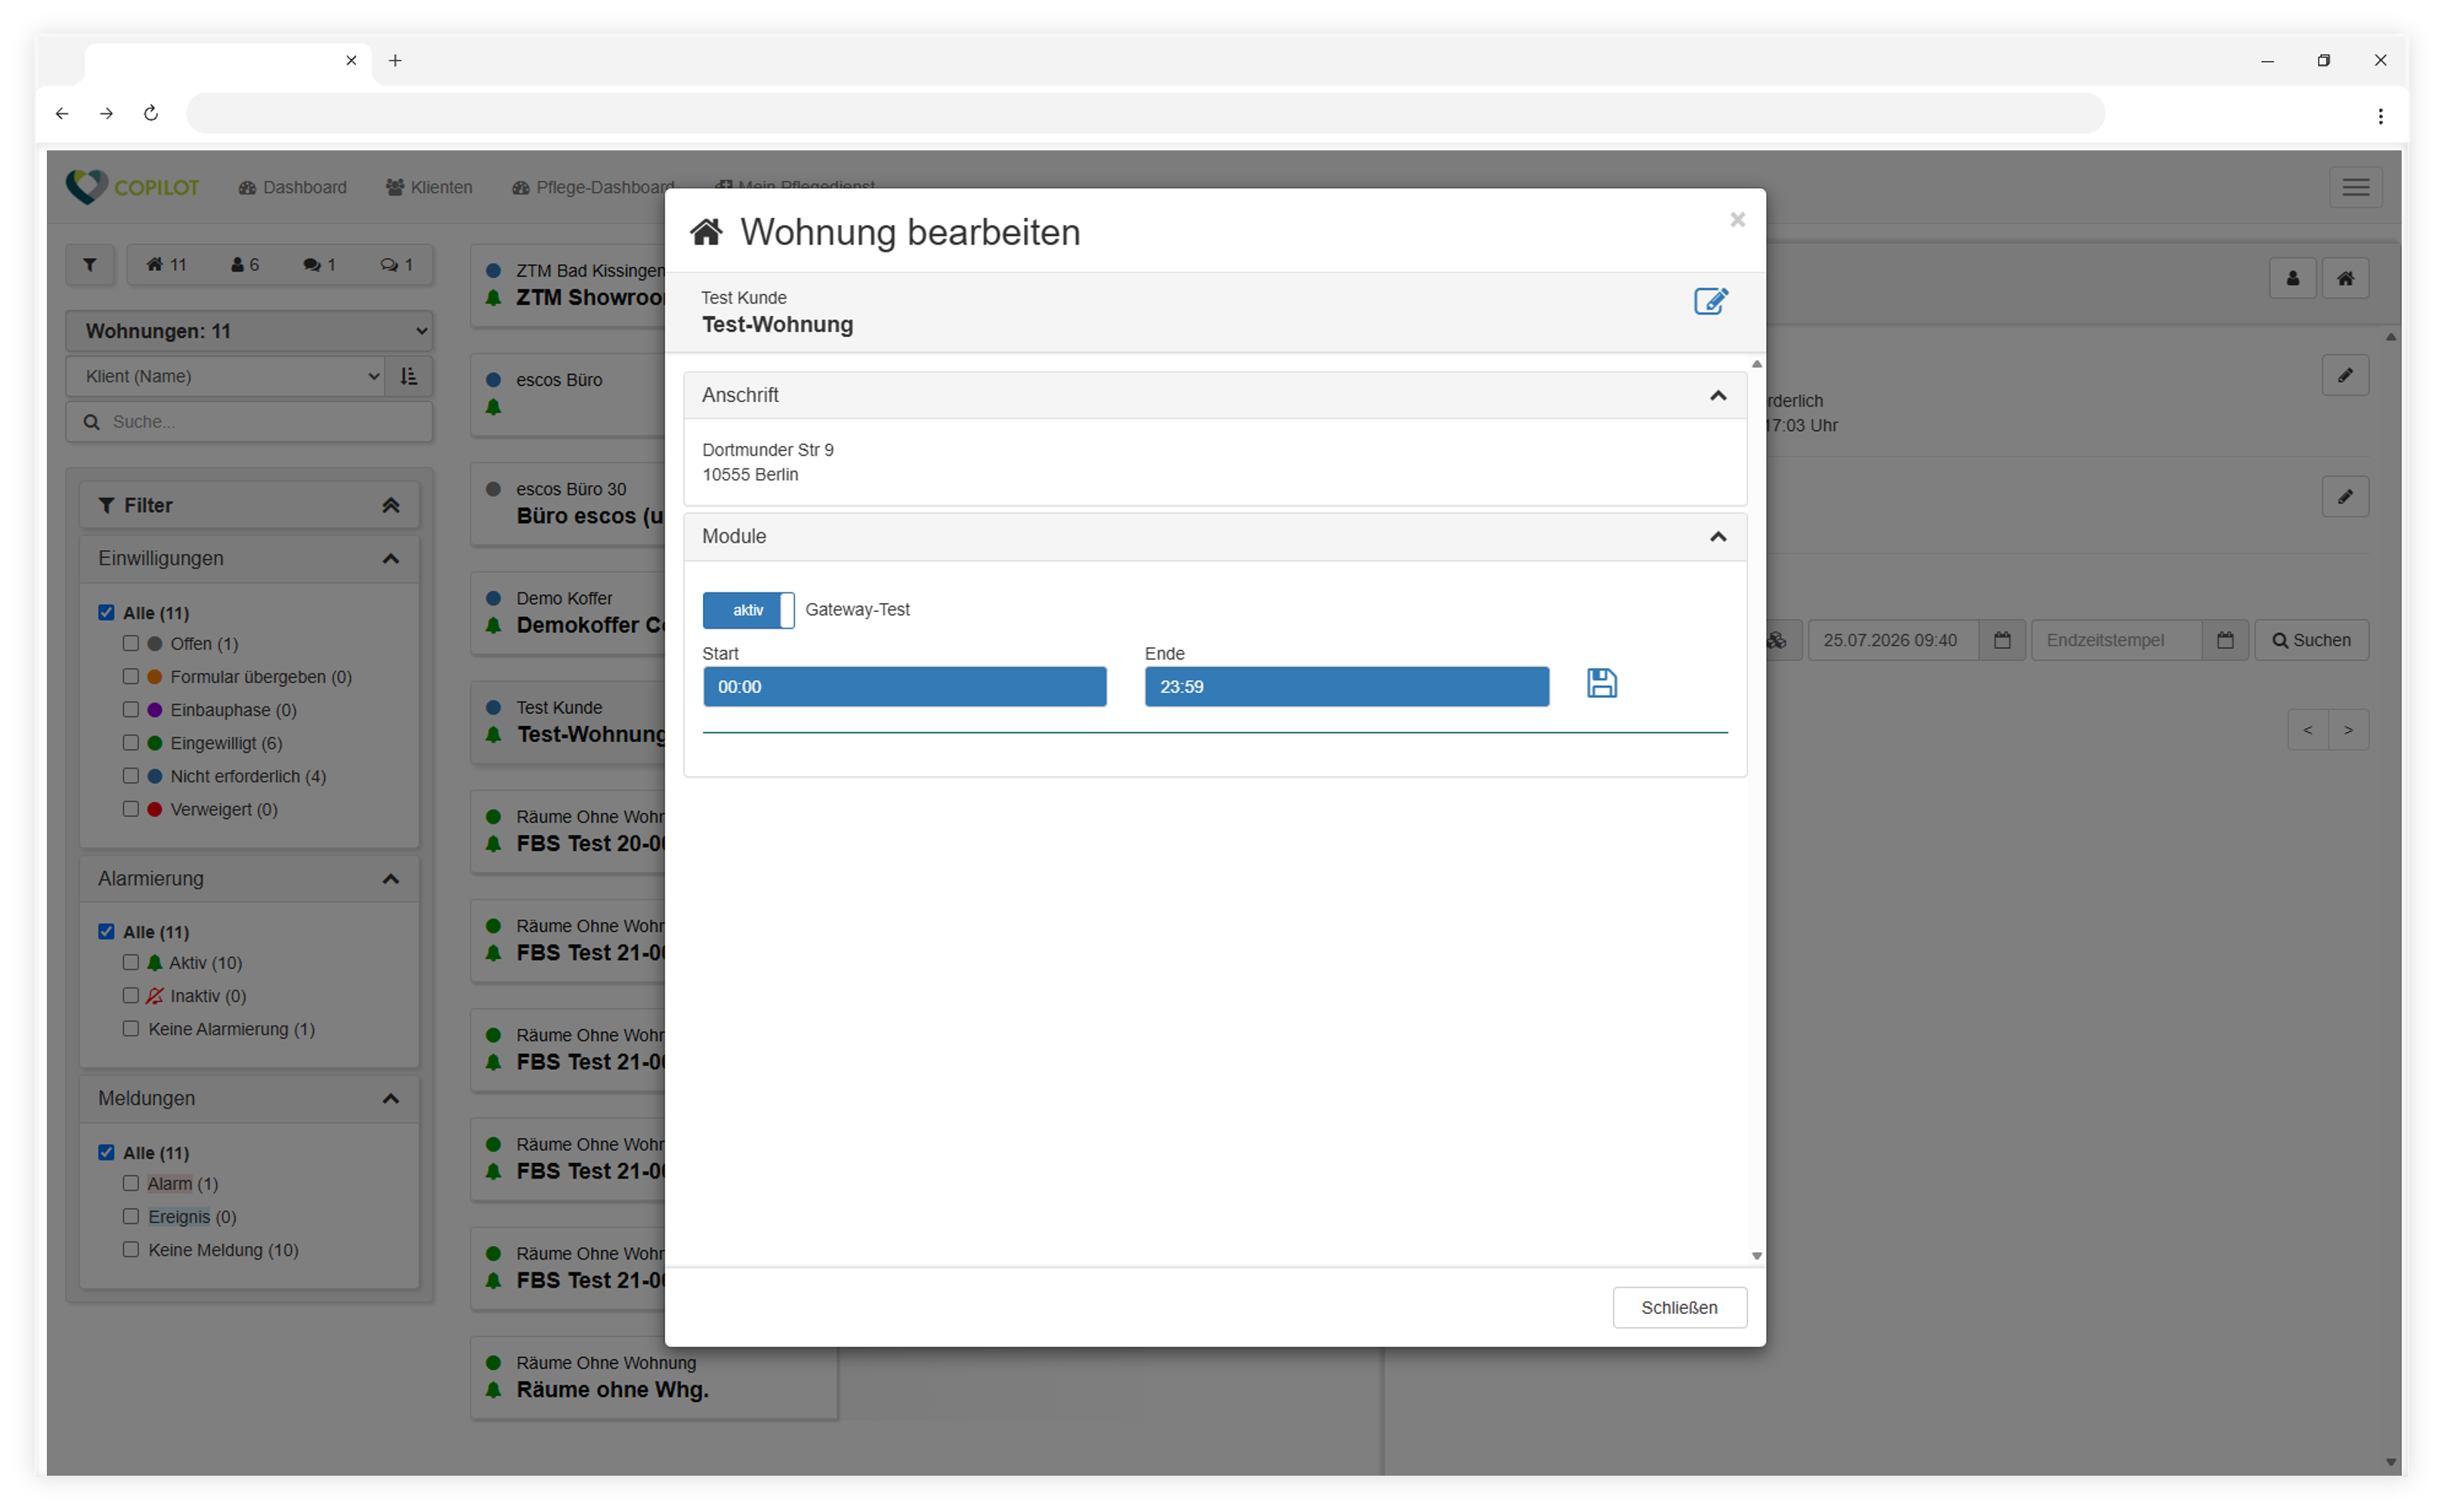
Task: Tick the Alarm (1) Meldungen checkbox
Action: click(x=130, y=1183)
